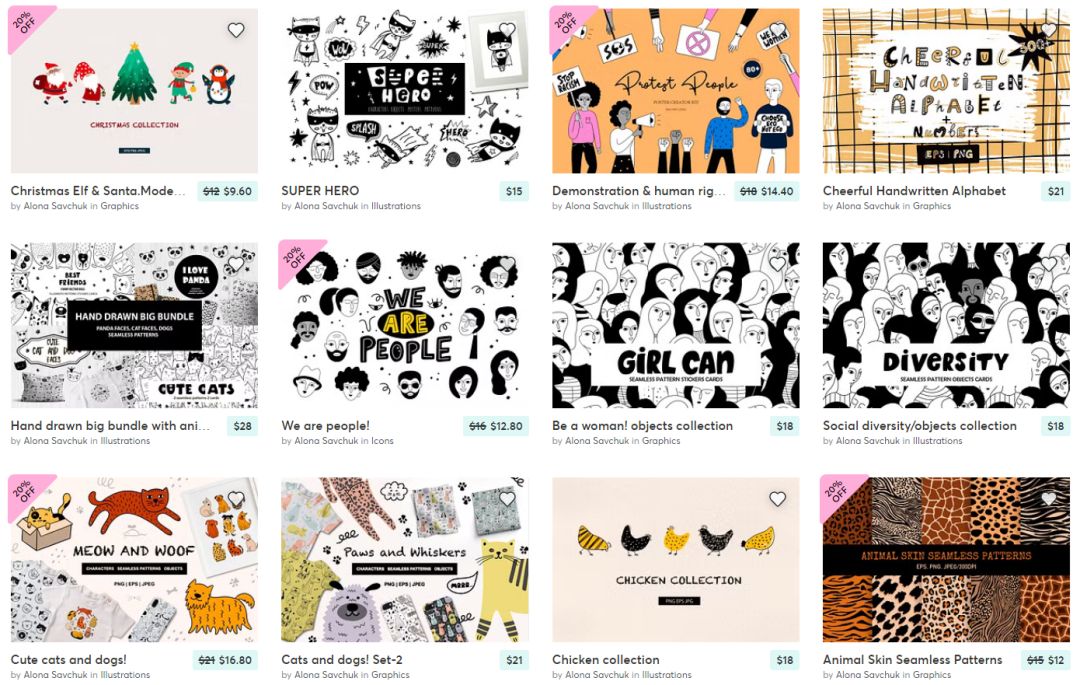Click the $28 price tag on big bundle

242,426
